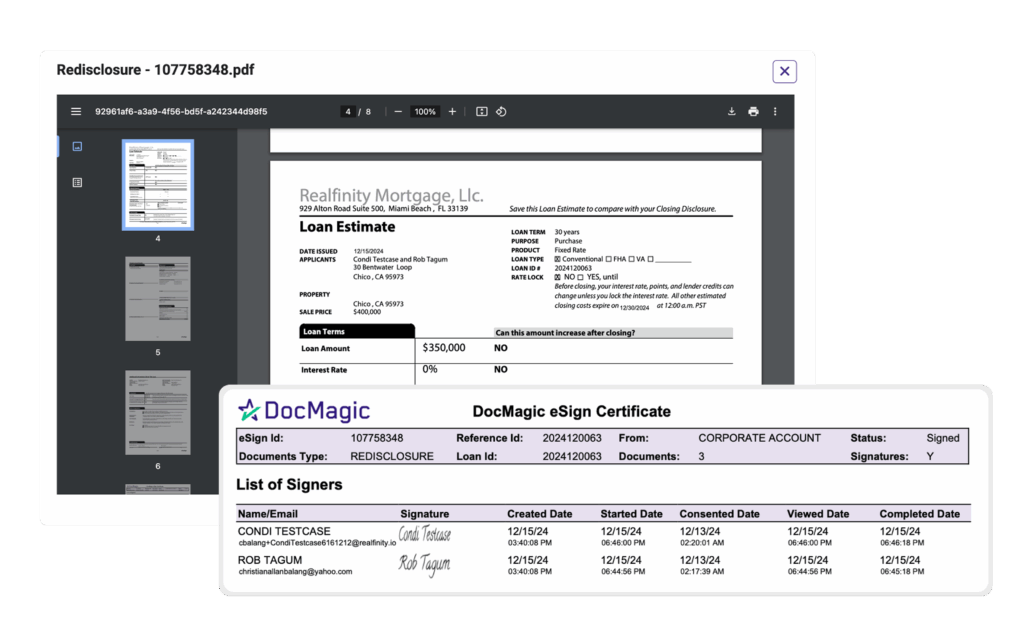The width and height of the screenshot is (1024, 629).
Task: Download the PDF document
Action: coord(731,112)
